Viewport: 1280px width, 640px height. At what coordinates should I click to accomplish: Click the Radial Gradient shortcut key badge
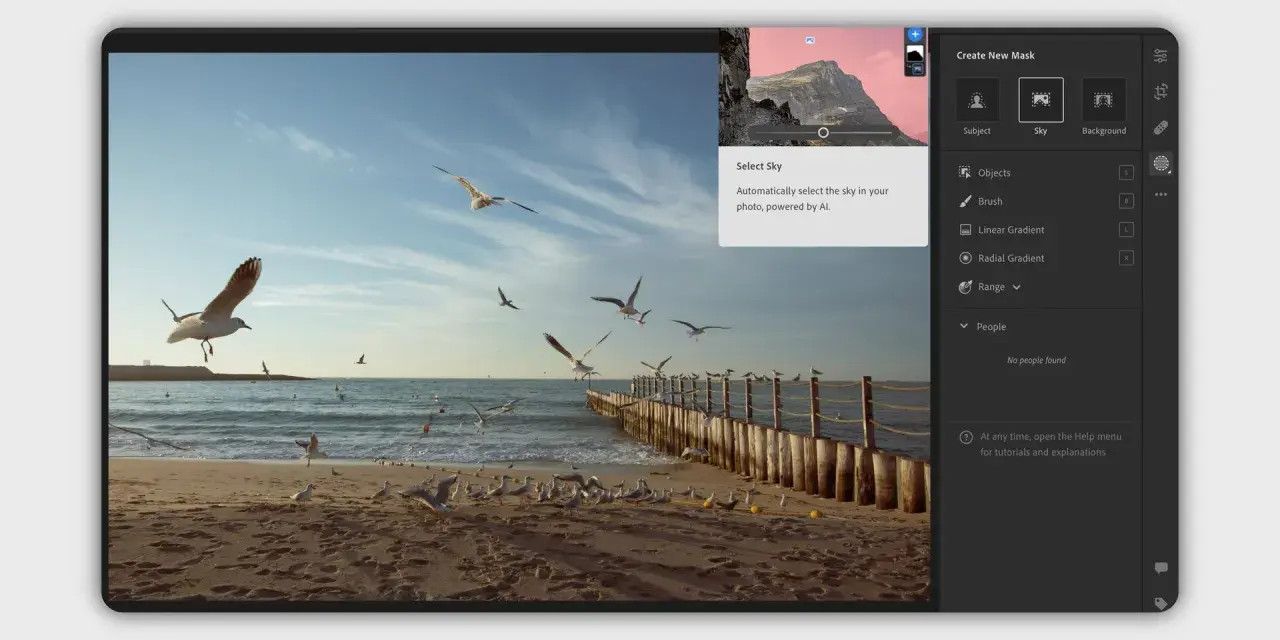coord(1126,258)
